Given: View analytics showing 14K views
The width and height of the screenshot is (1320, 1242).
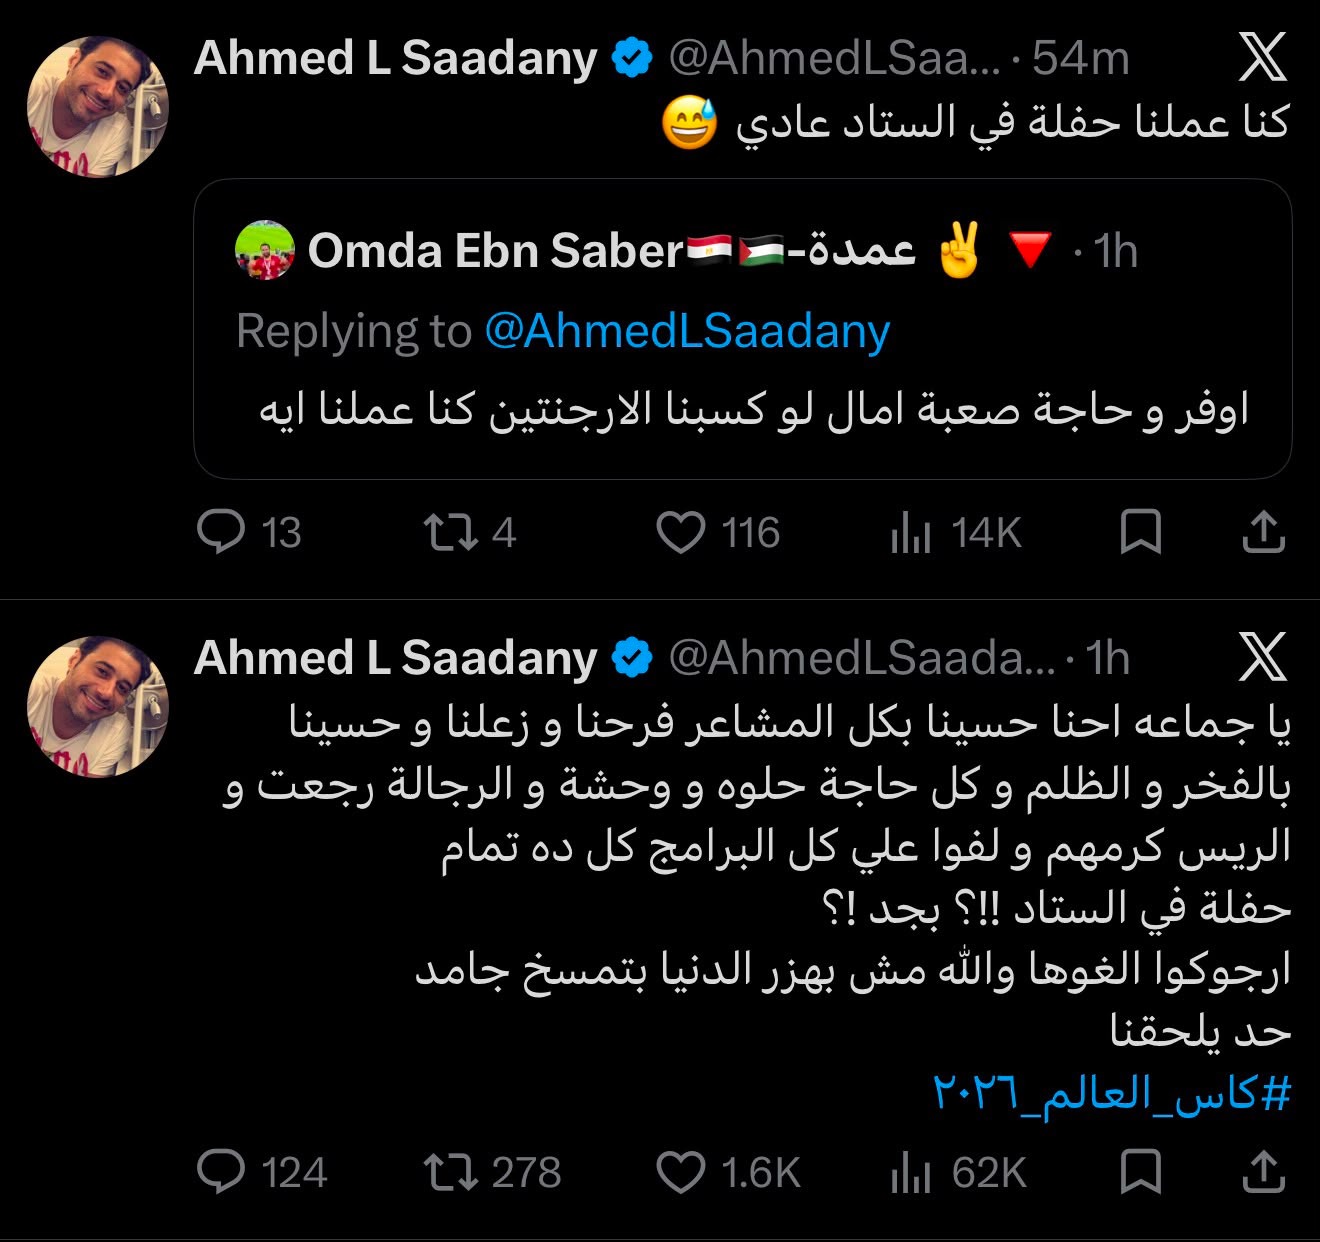Looking at the screenshot, I should point(955,533).
